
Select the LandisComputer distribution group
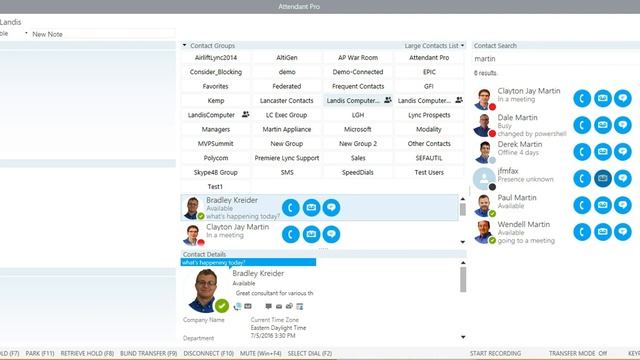pos(216,115)
